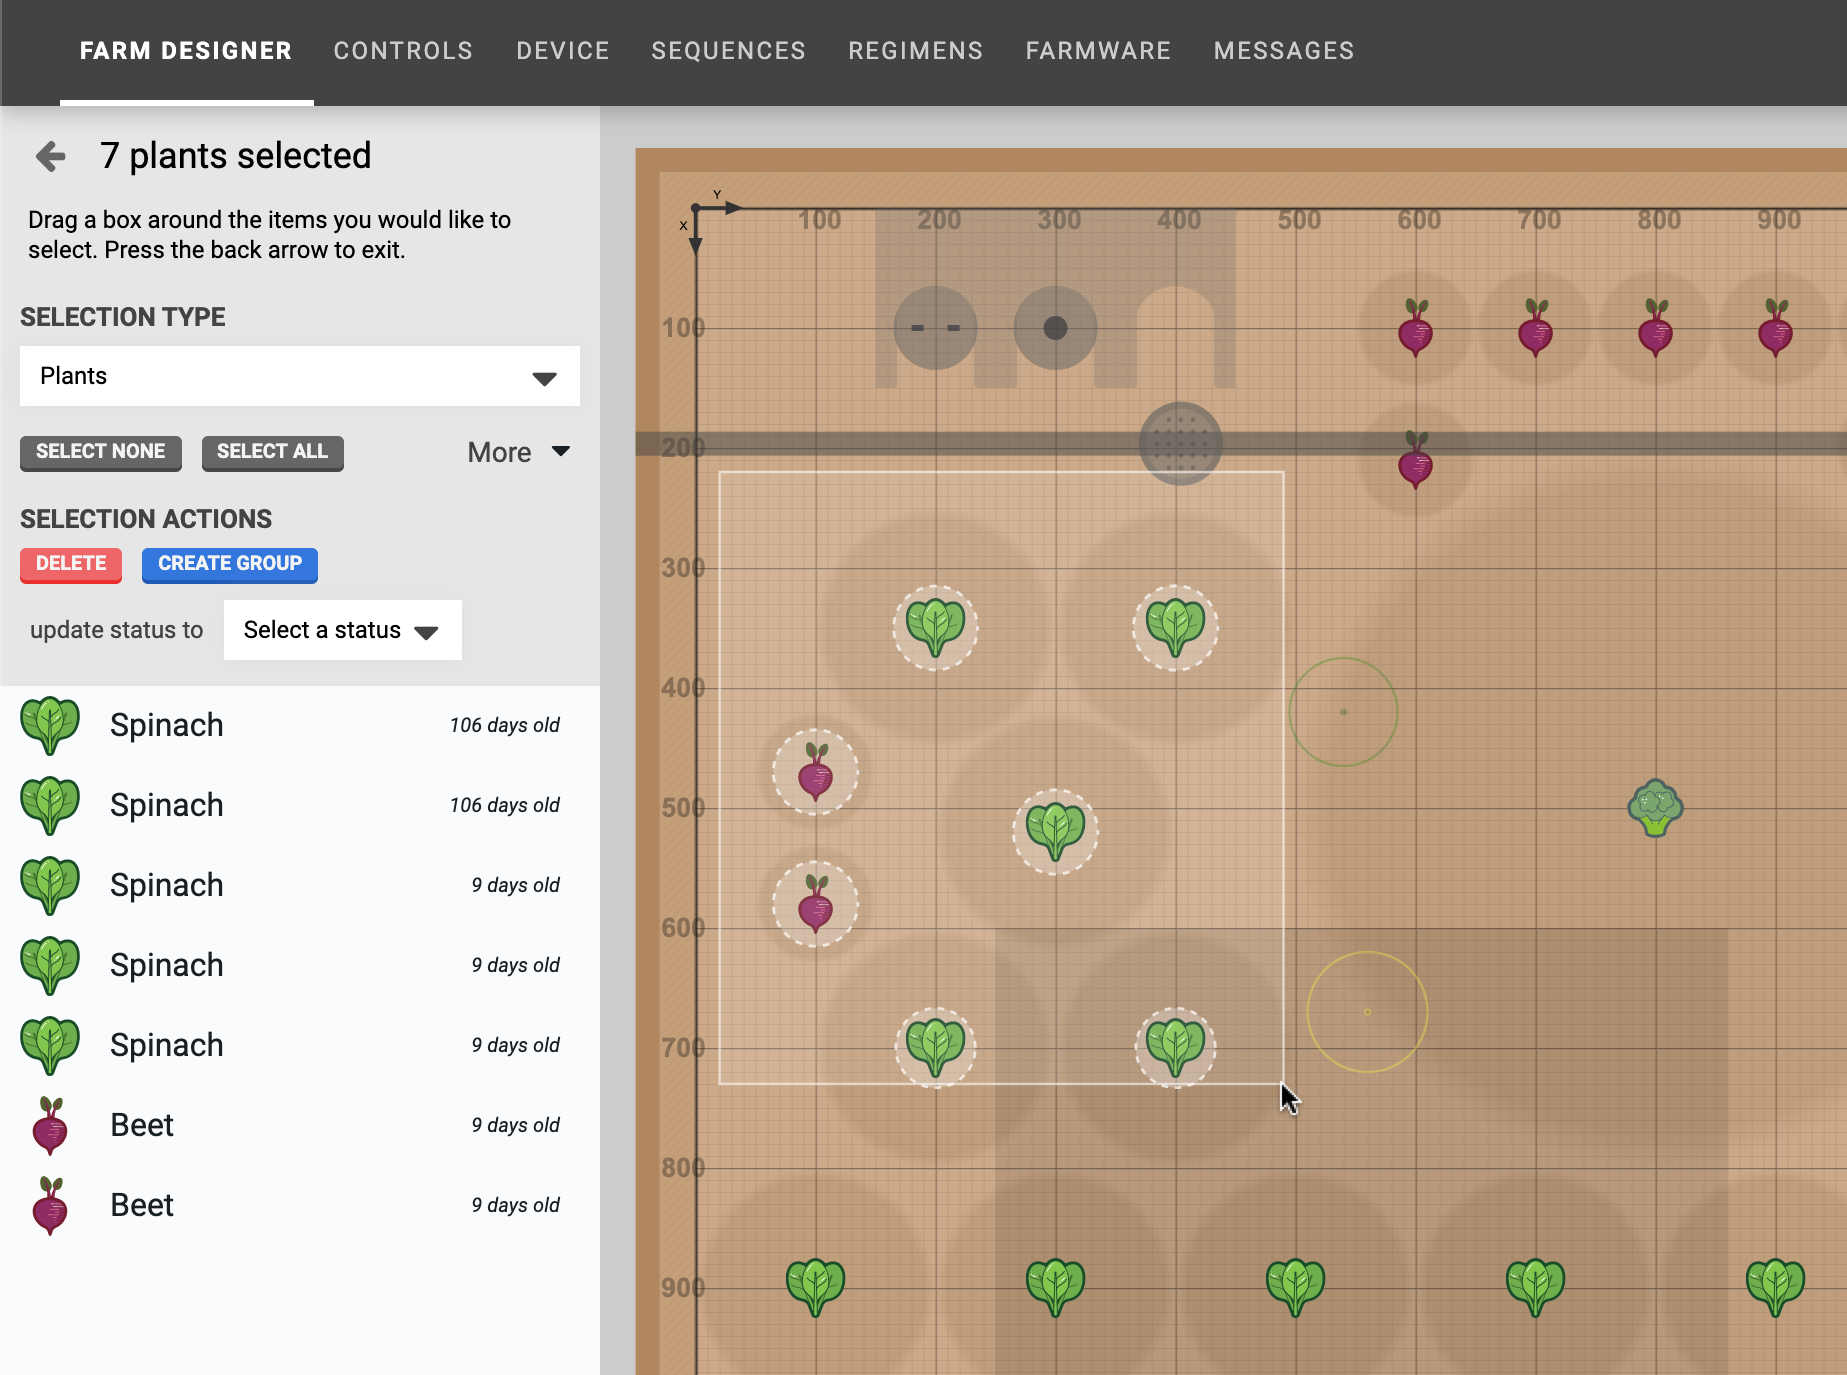Open the Regimens page
The width and height of the screenshot is (1847, 1375).
click(x=915, y=50)
